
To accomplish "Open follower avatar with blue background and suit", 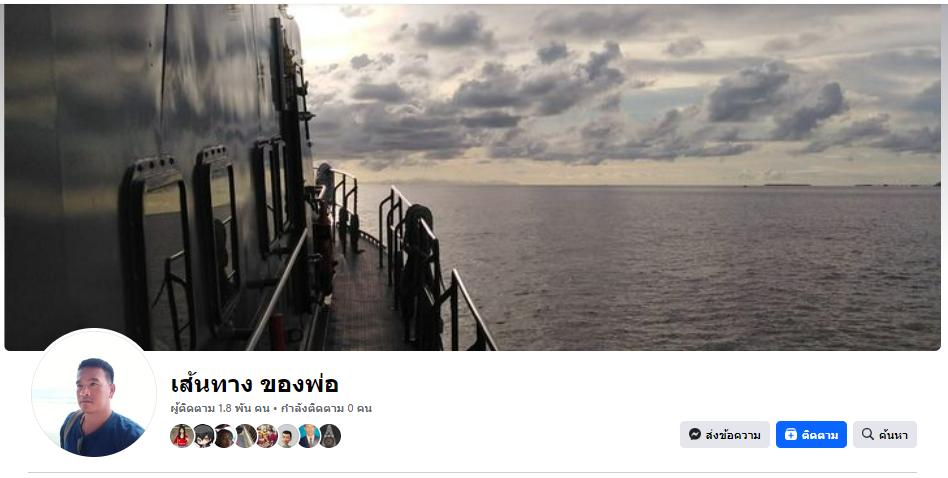I will click(x=308, y=436).
